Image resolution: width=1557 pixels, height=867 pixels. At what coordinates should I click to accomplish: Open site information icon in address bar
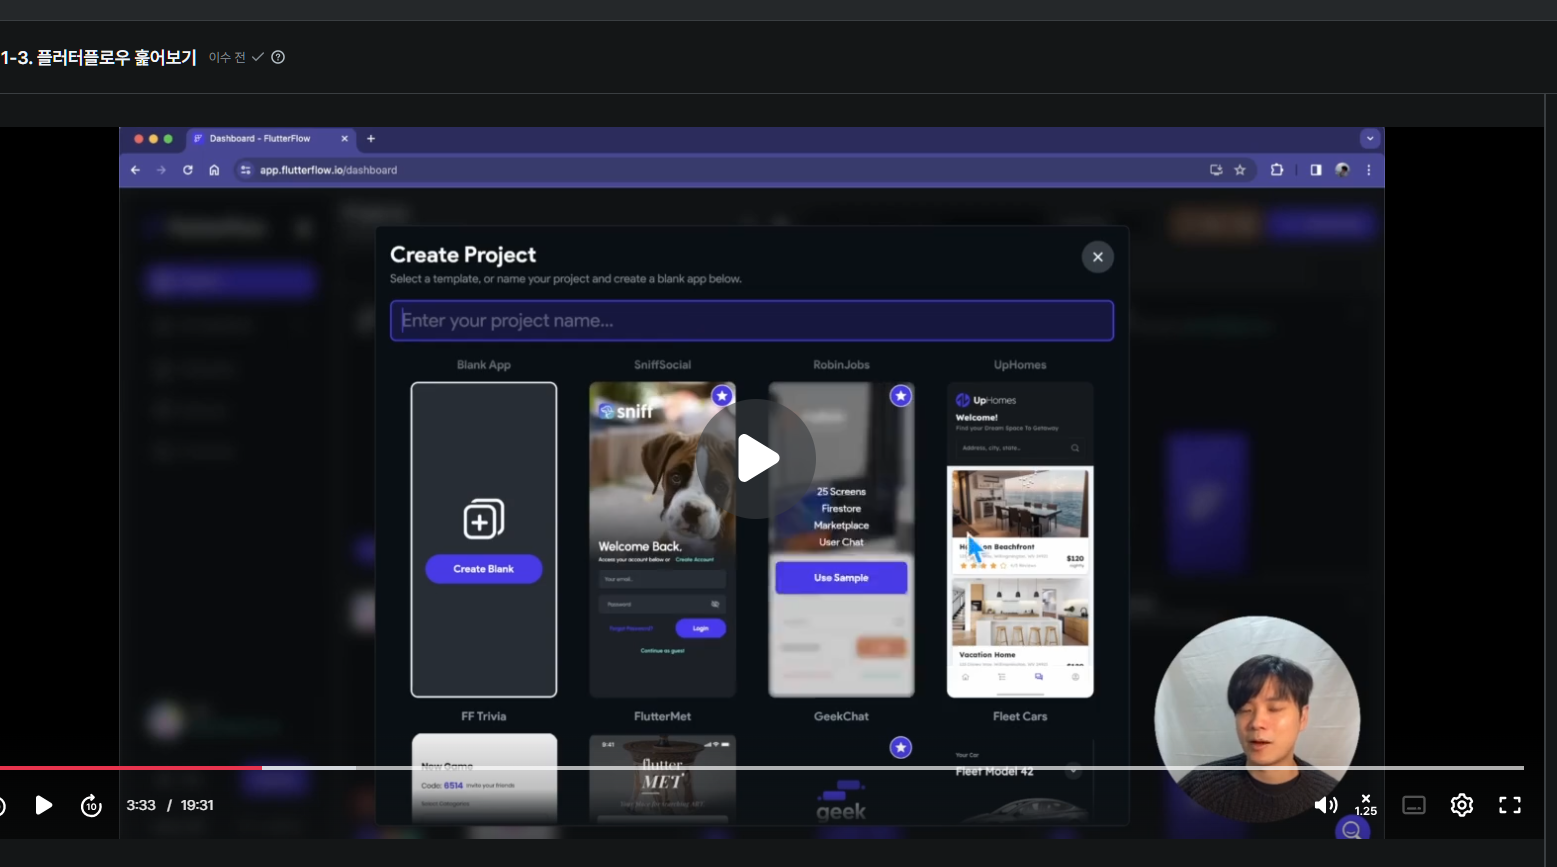pyautogui.click(x=245, y=170)
